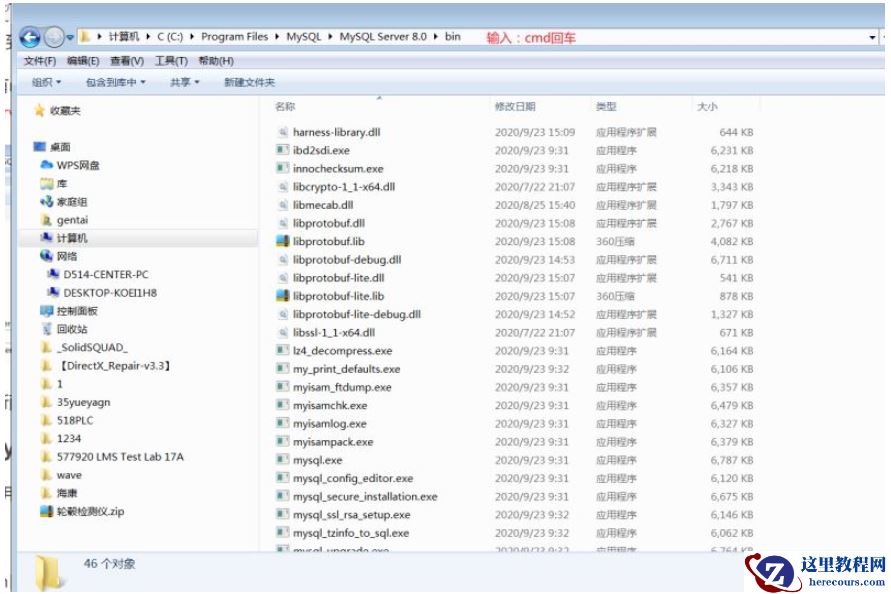Expand the arrow after MySQL Server 8.0

[436, 37]
